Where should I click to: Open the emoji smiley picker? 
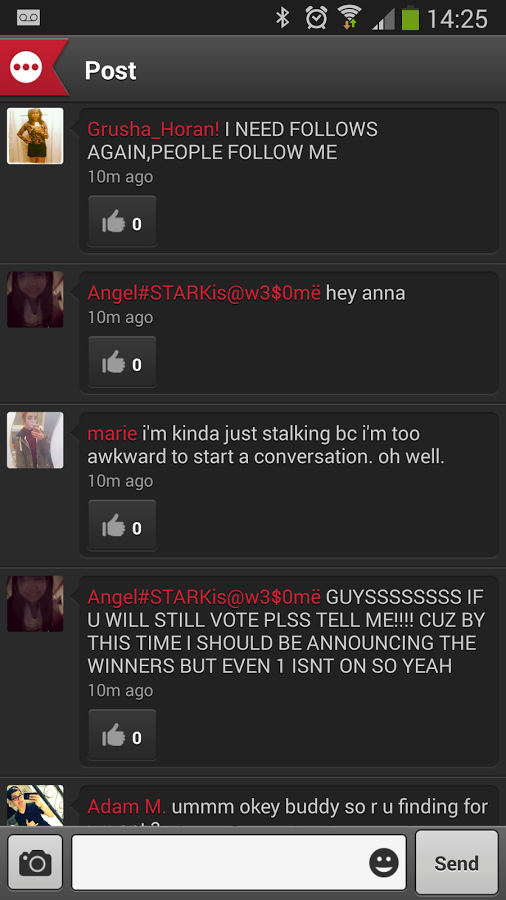click(383, 862)
